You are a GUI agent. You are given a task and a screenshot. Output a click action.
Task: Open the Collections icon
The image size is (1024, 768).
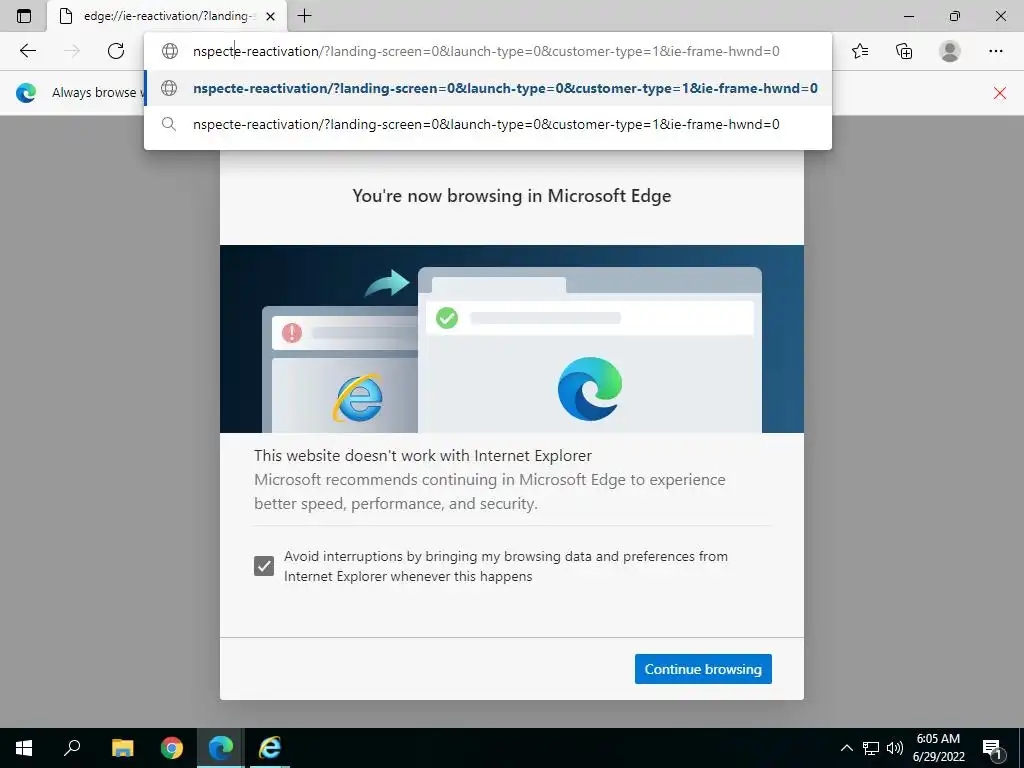click(904, 51)
